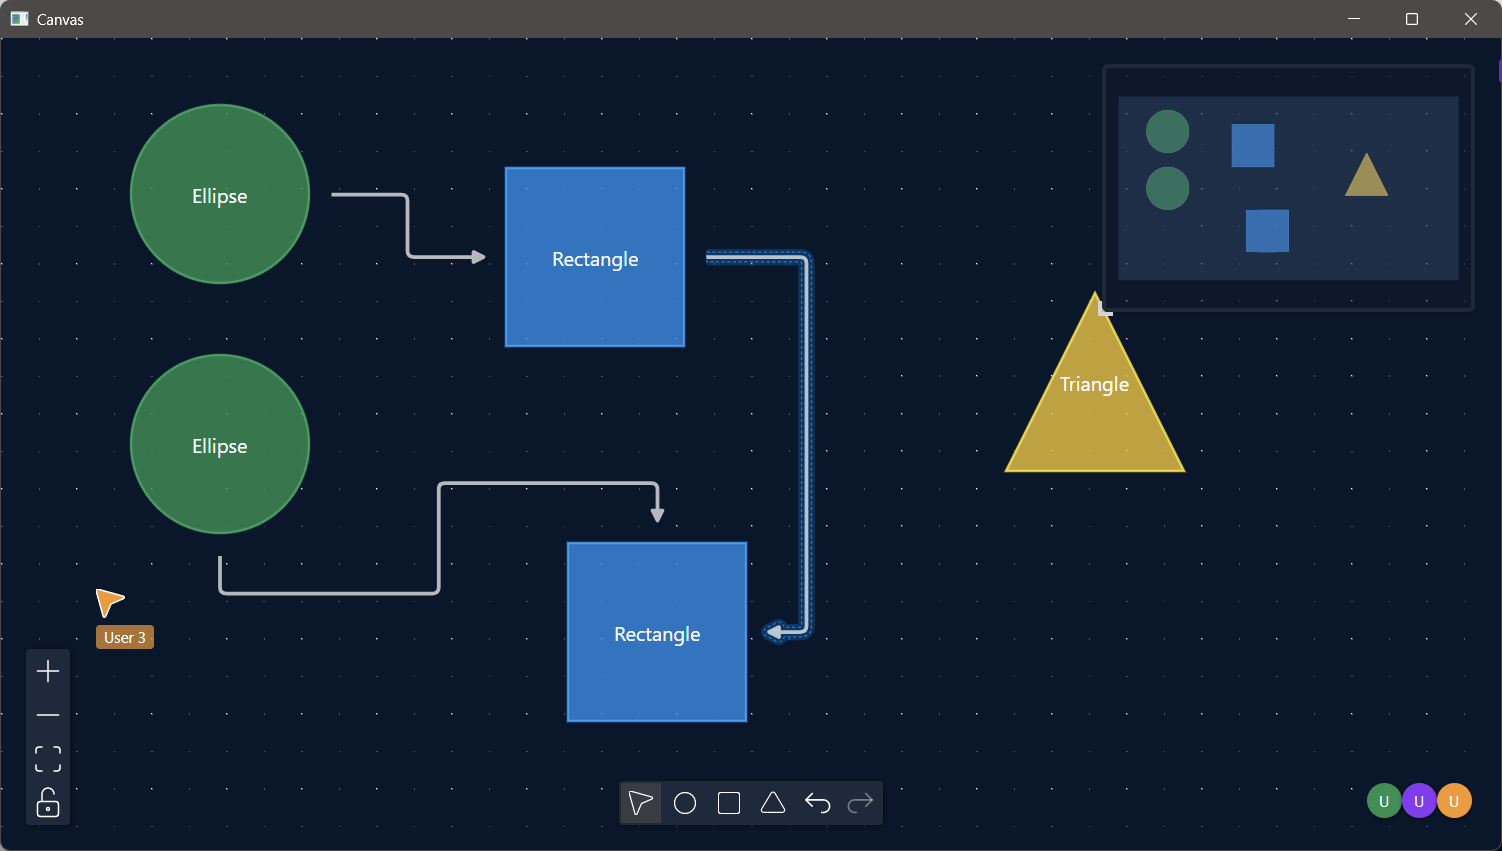Maximize the Canvas window
Viewport: 1502px width, 851px height.
pos(1412,19)
